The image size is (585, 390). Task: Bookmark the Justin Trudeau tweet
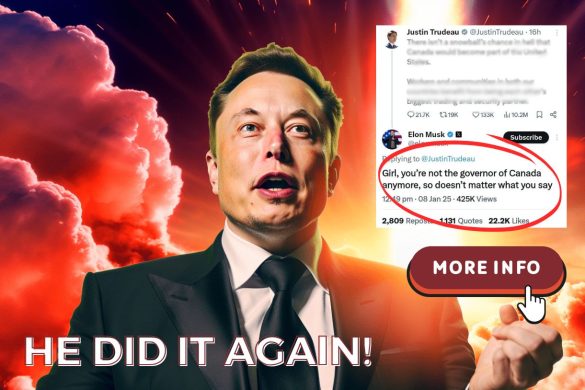539,115
